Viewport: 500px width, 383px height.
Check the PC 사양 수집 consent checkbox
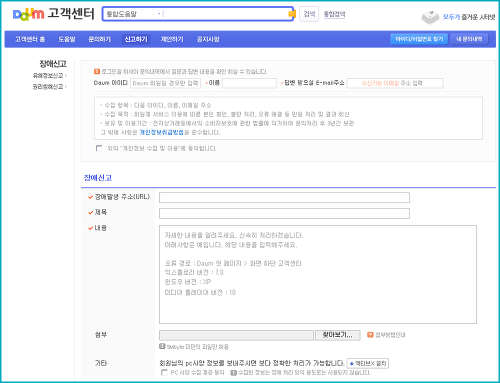[164, 372]
